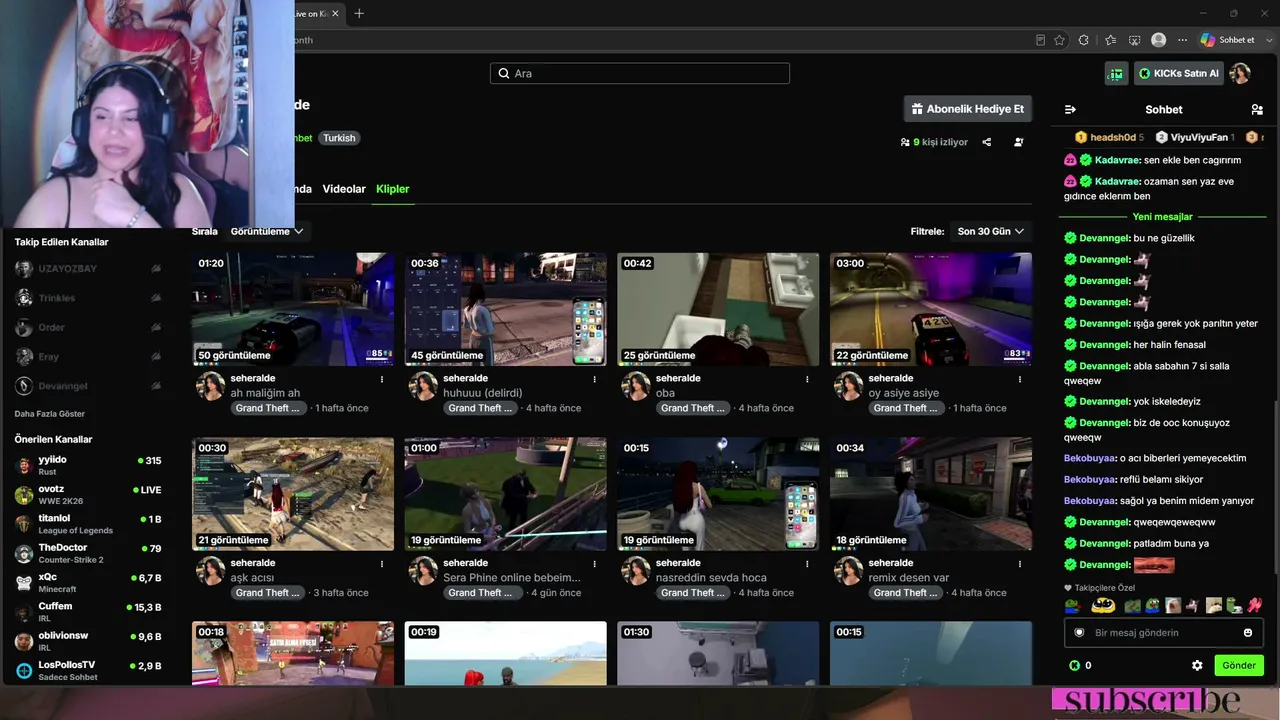Click in the Ara search field
Image resolution: width=1280 pixels, height=720 pixels.
pos(640,73)
